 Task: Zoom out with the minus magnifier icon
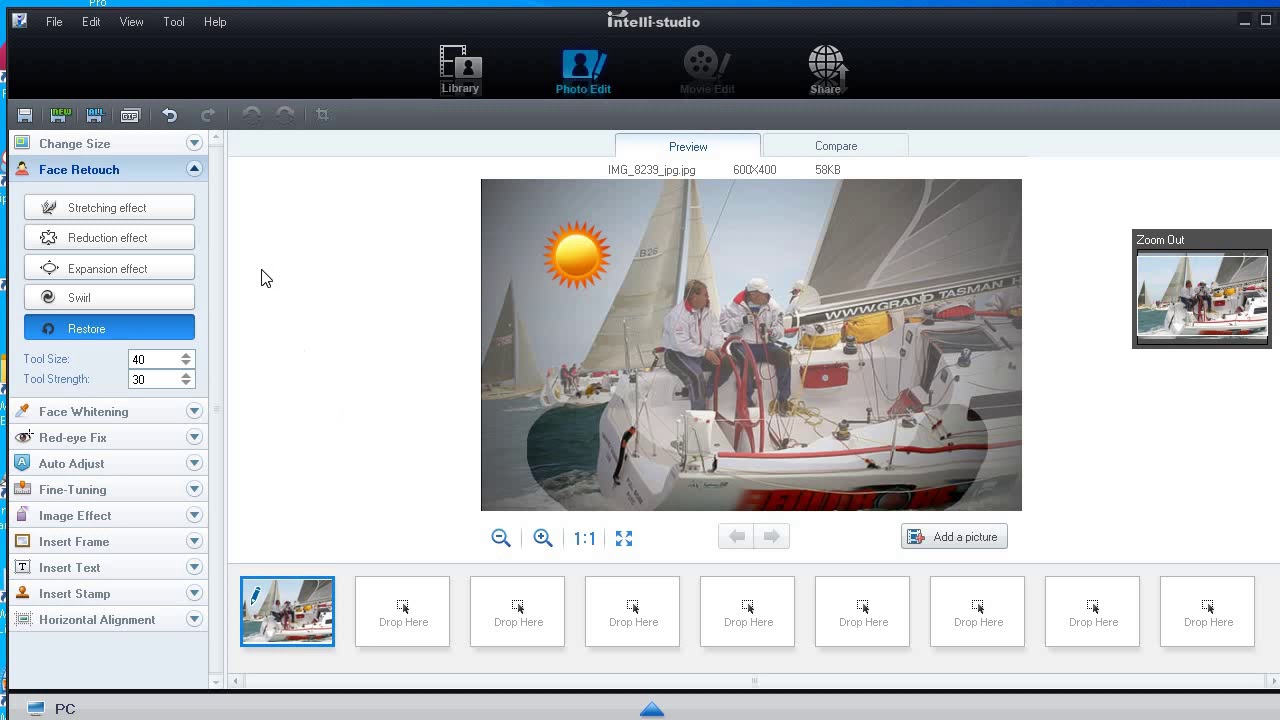pyautogui.click(x=501, y=538)
